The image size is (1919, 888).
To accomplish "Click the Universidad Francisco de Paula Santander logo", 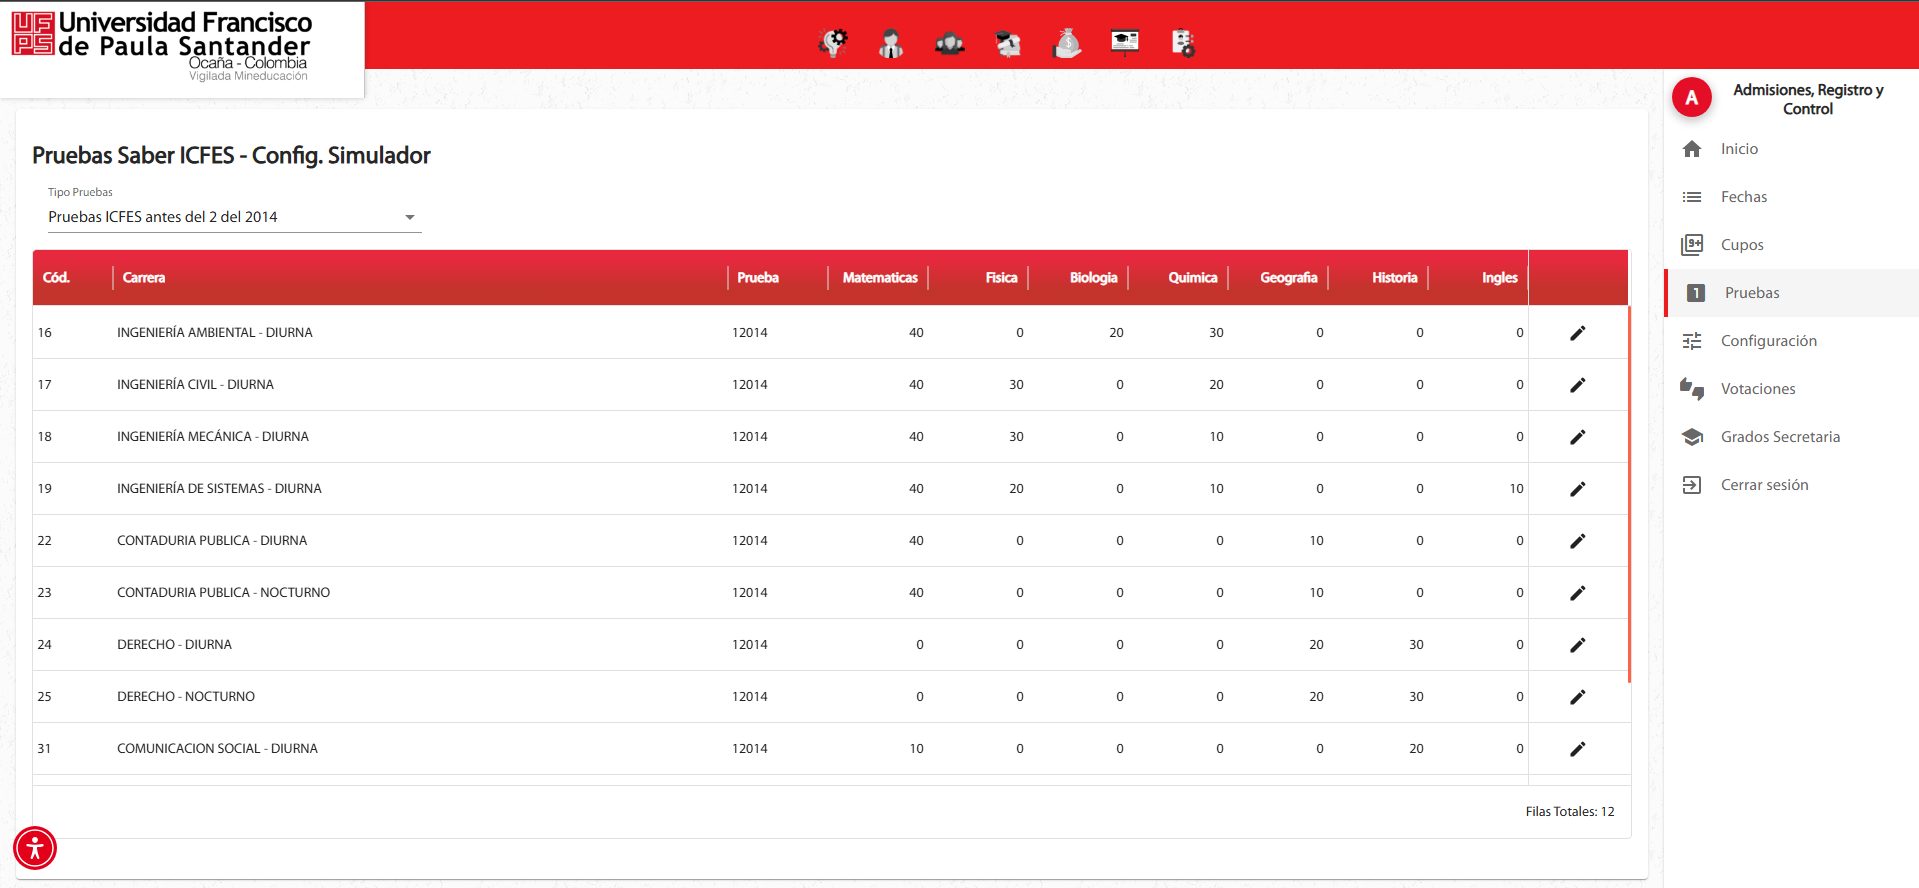I will click(162, 46).
